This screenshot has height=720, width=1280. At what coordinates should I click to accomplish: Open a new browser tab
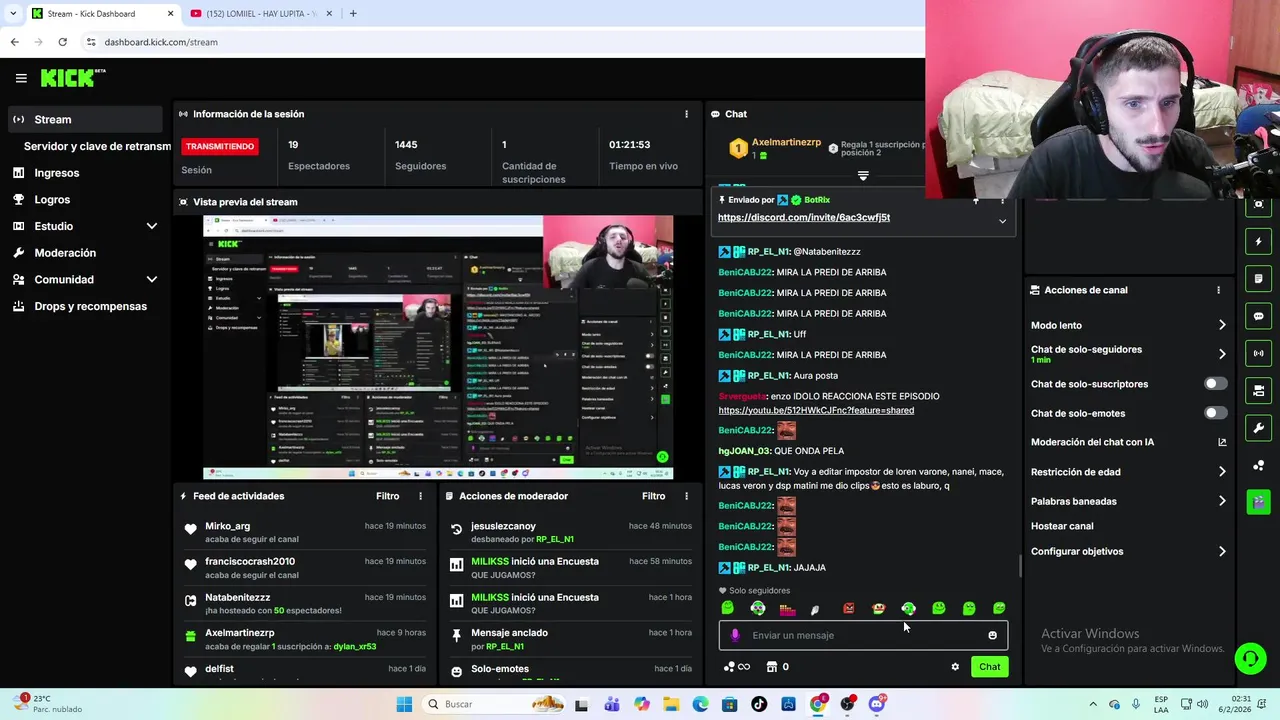tap(352, 13)
